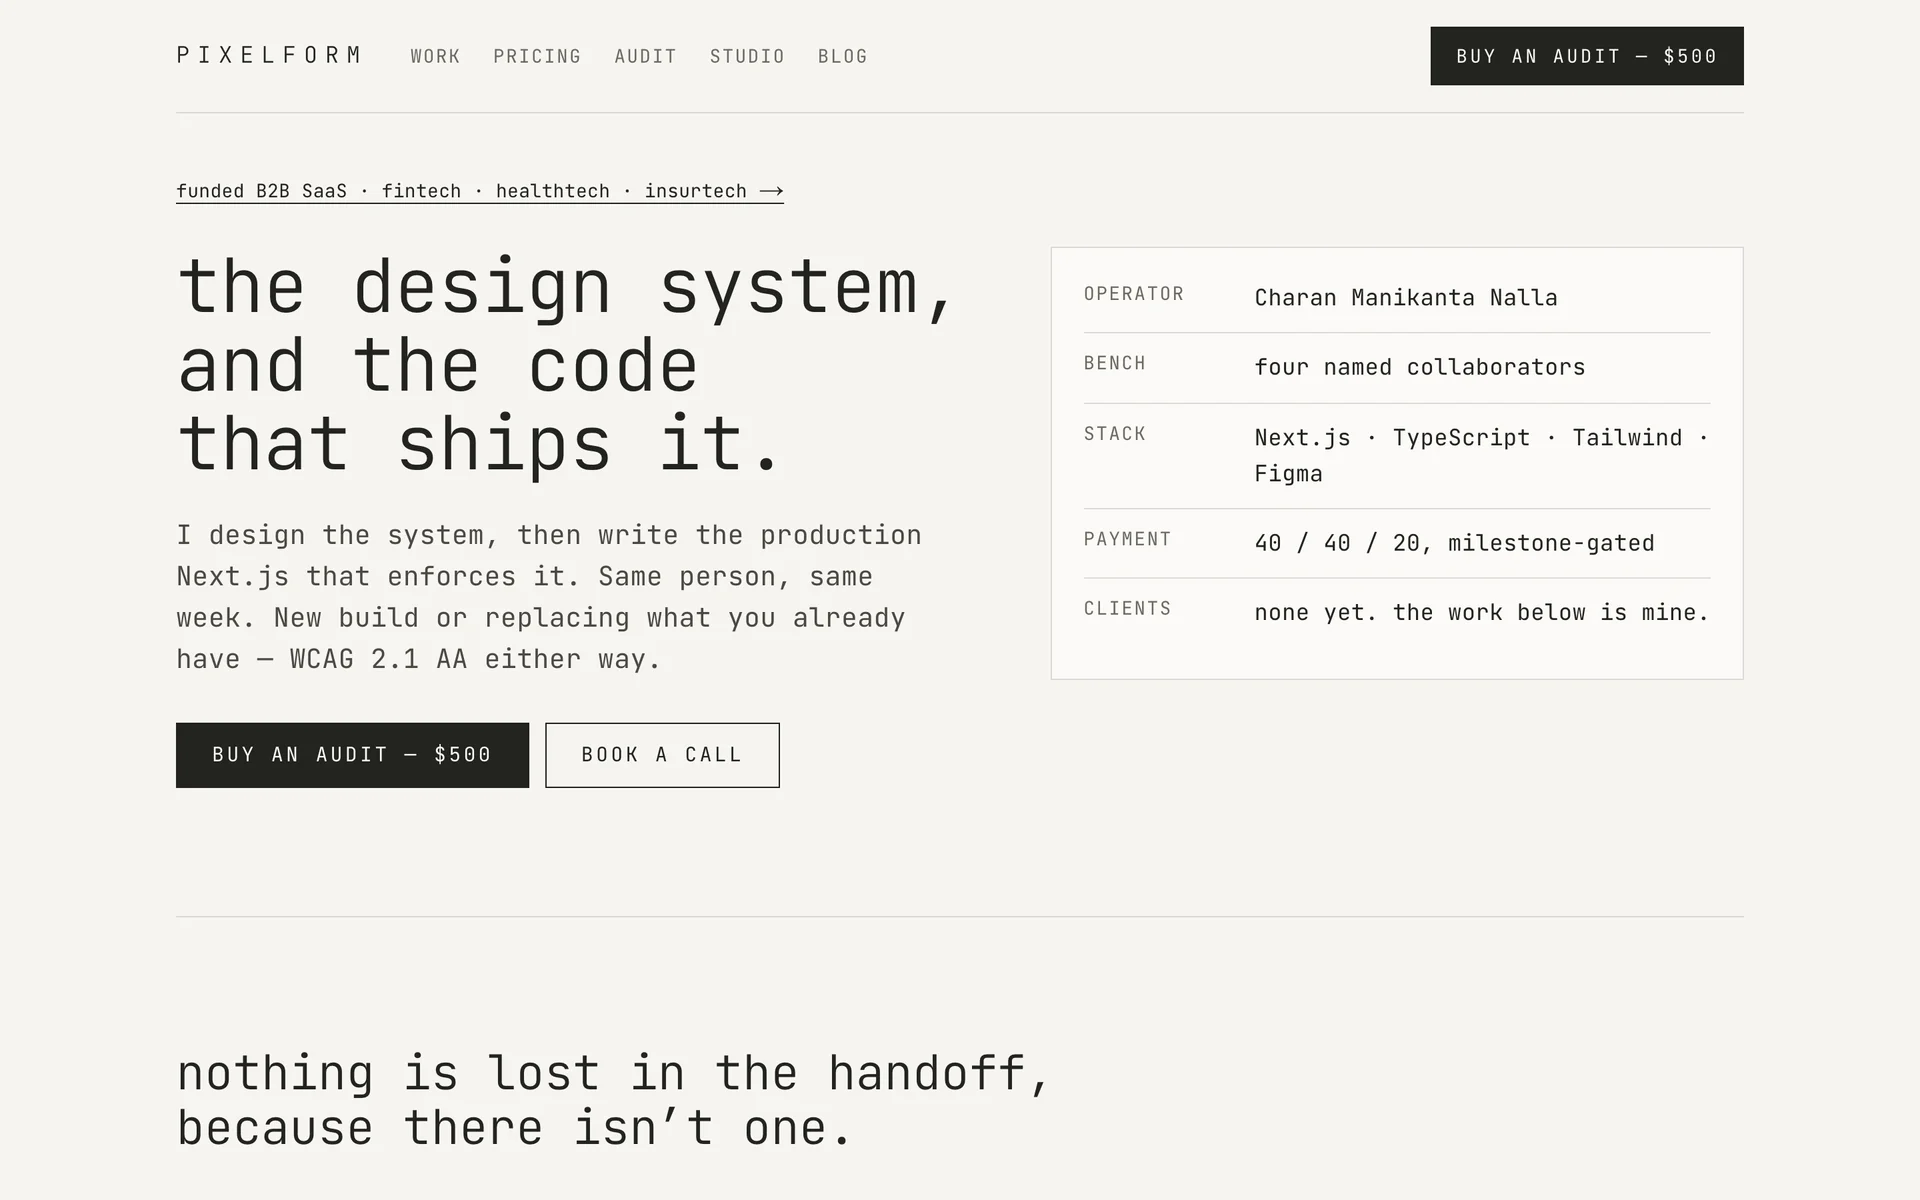
Task: Click the Book a Call button
Action: click(662, 755)
